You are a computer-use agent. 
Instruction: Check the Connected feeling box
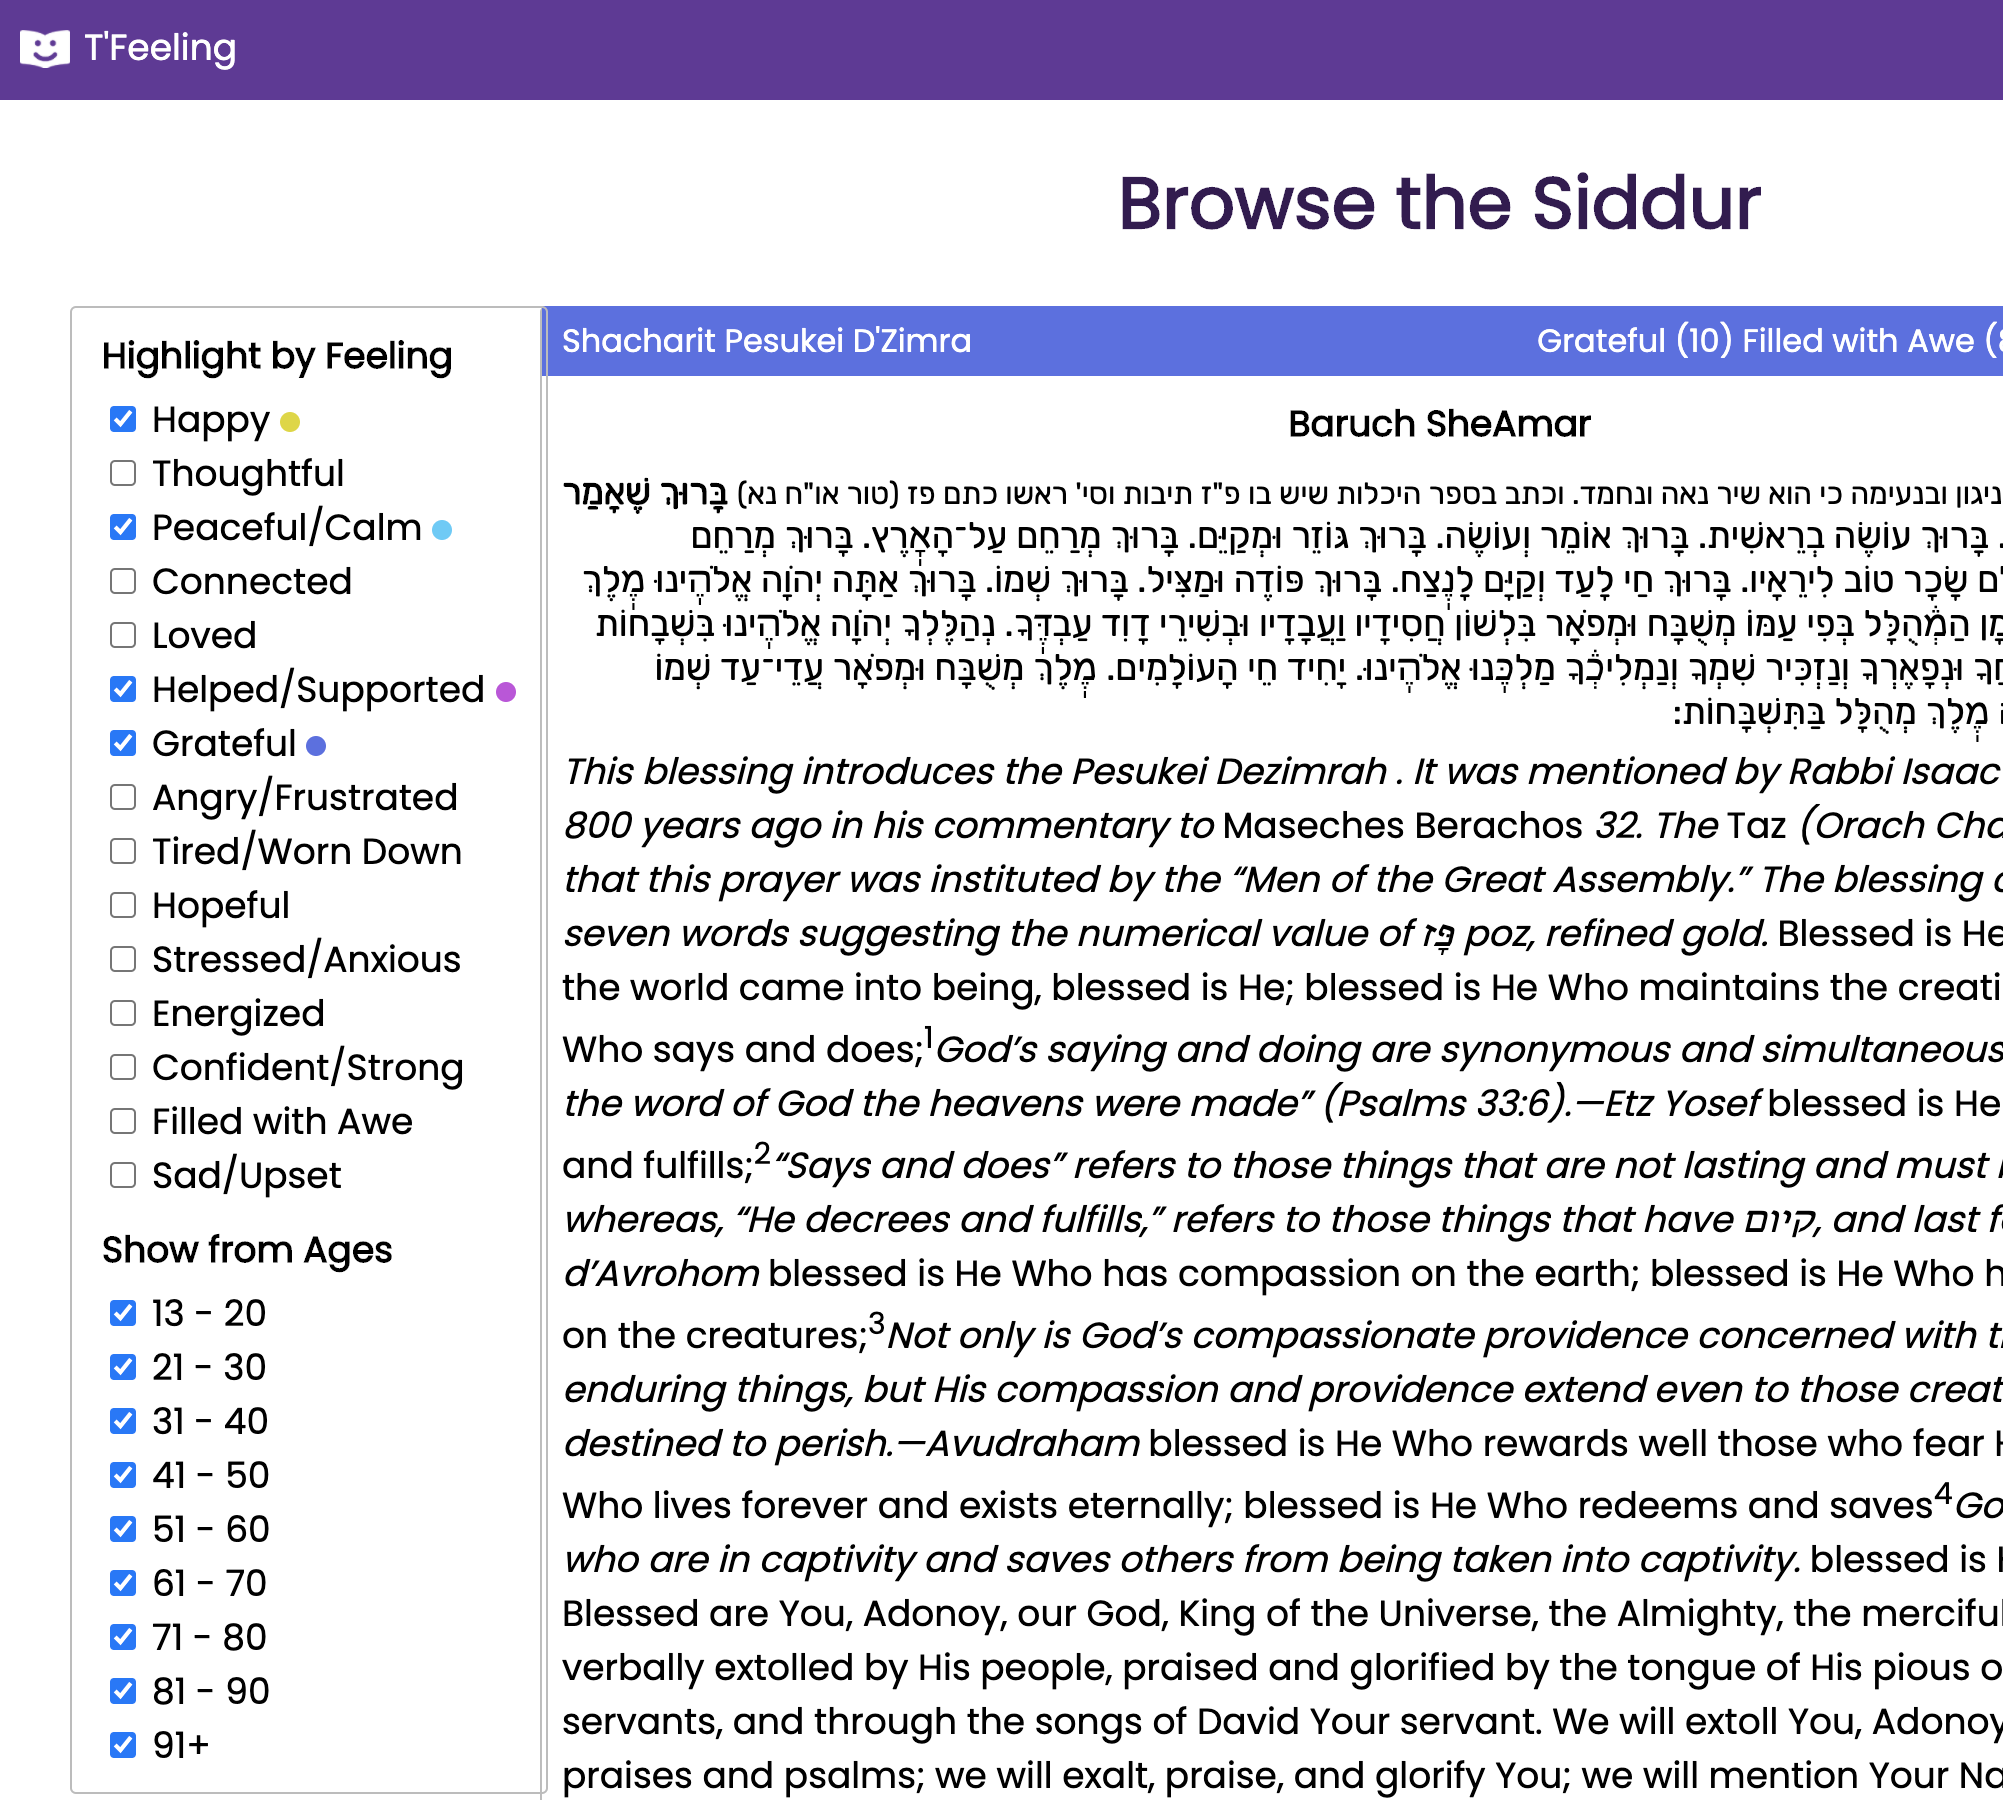point(123,582)
